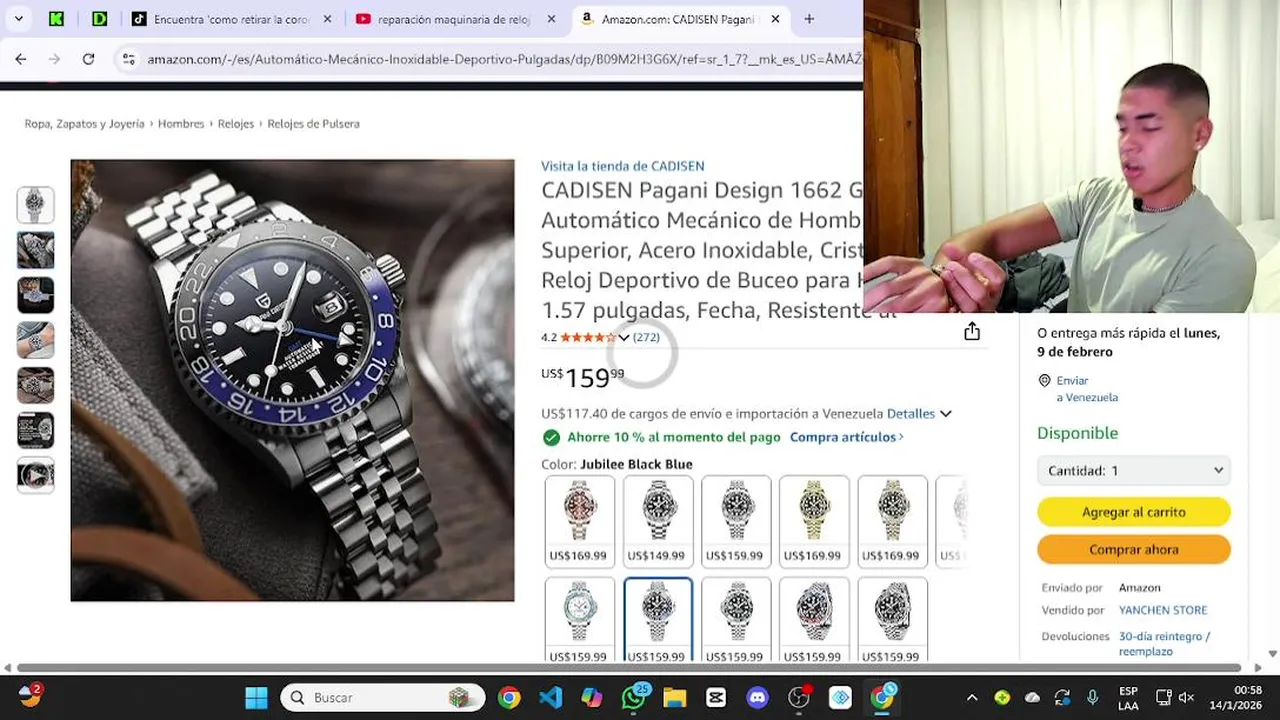Viewport: 1280px width, 720px height.
Task: Open File Explorer from taskbar
Action: pyautogui.click(x=675, y=697)
